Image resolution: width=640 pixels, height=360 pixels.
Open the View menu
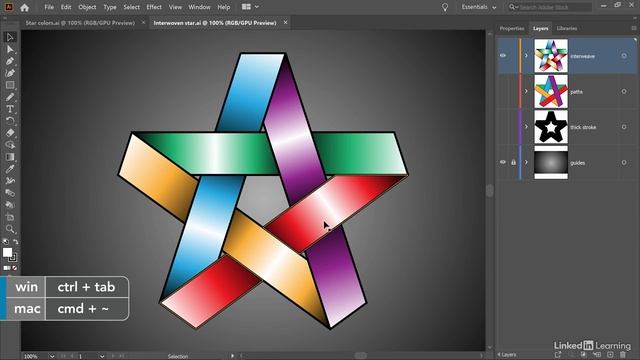(x=175, y=7)
